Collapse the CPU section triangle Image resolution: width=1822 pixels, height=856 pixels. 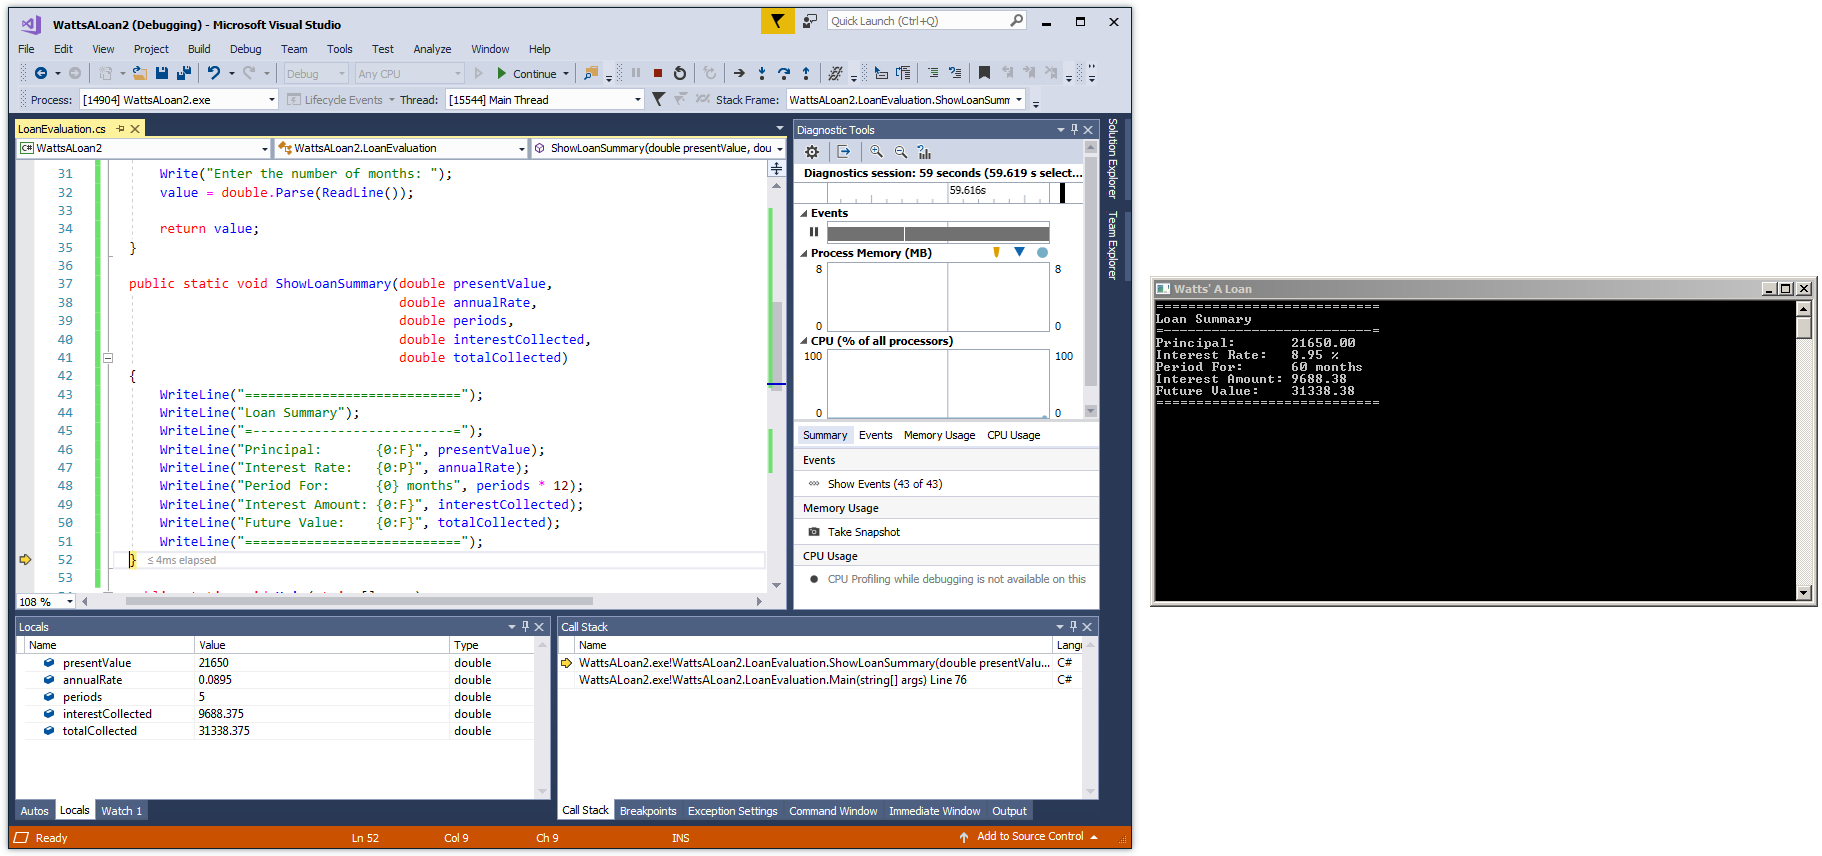(x=804, y=342)
